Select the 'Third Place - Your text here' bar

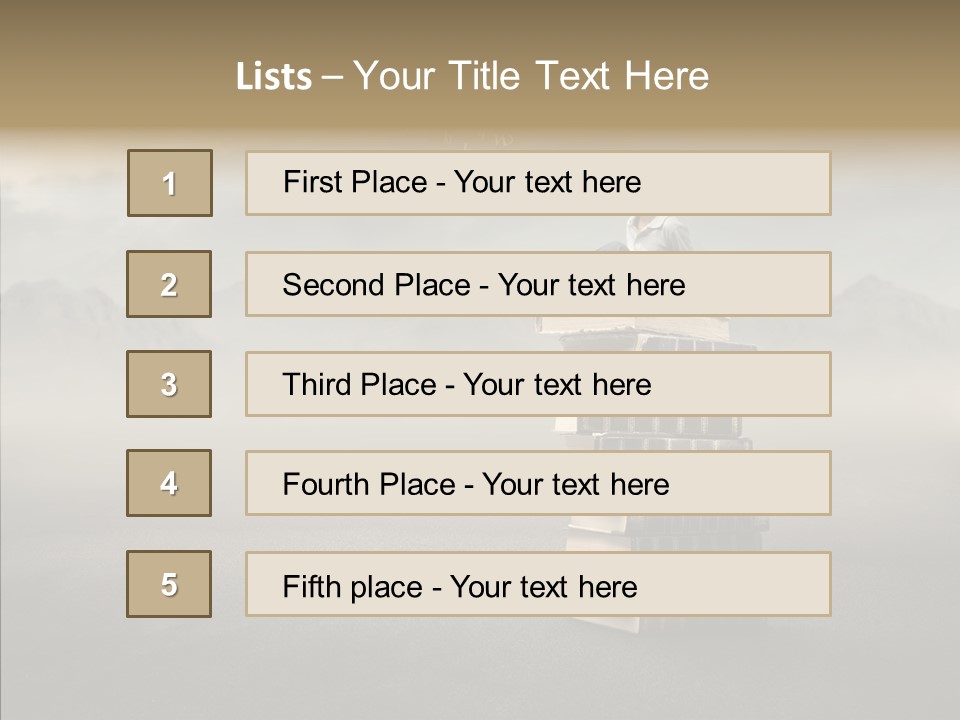point(538,384)
